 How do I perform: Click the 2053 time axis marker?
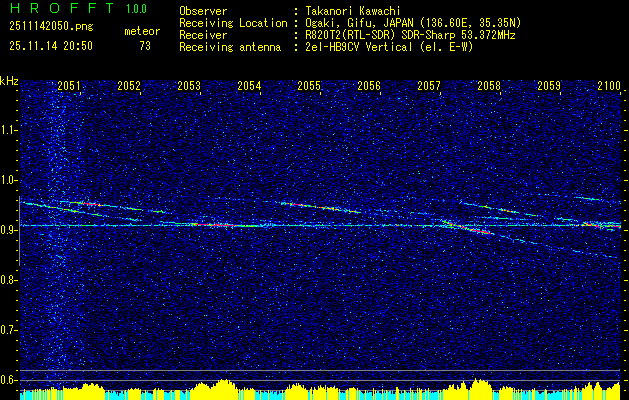click(x=189, y=86)
